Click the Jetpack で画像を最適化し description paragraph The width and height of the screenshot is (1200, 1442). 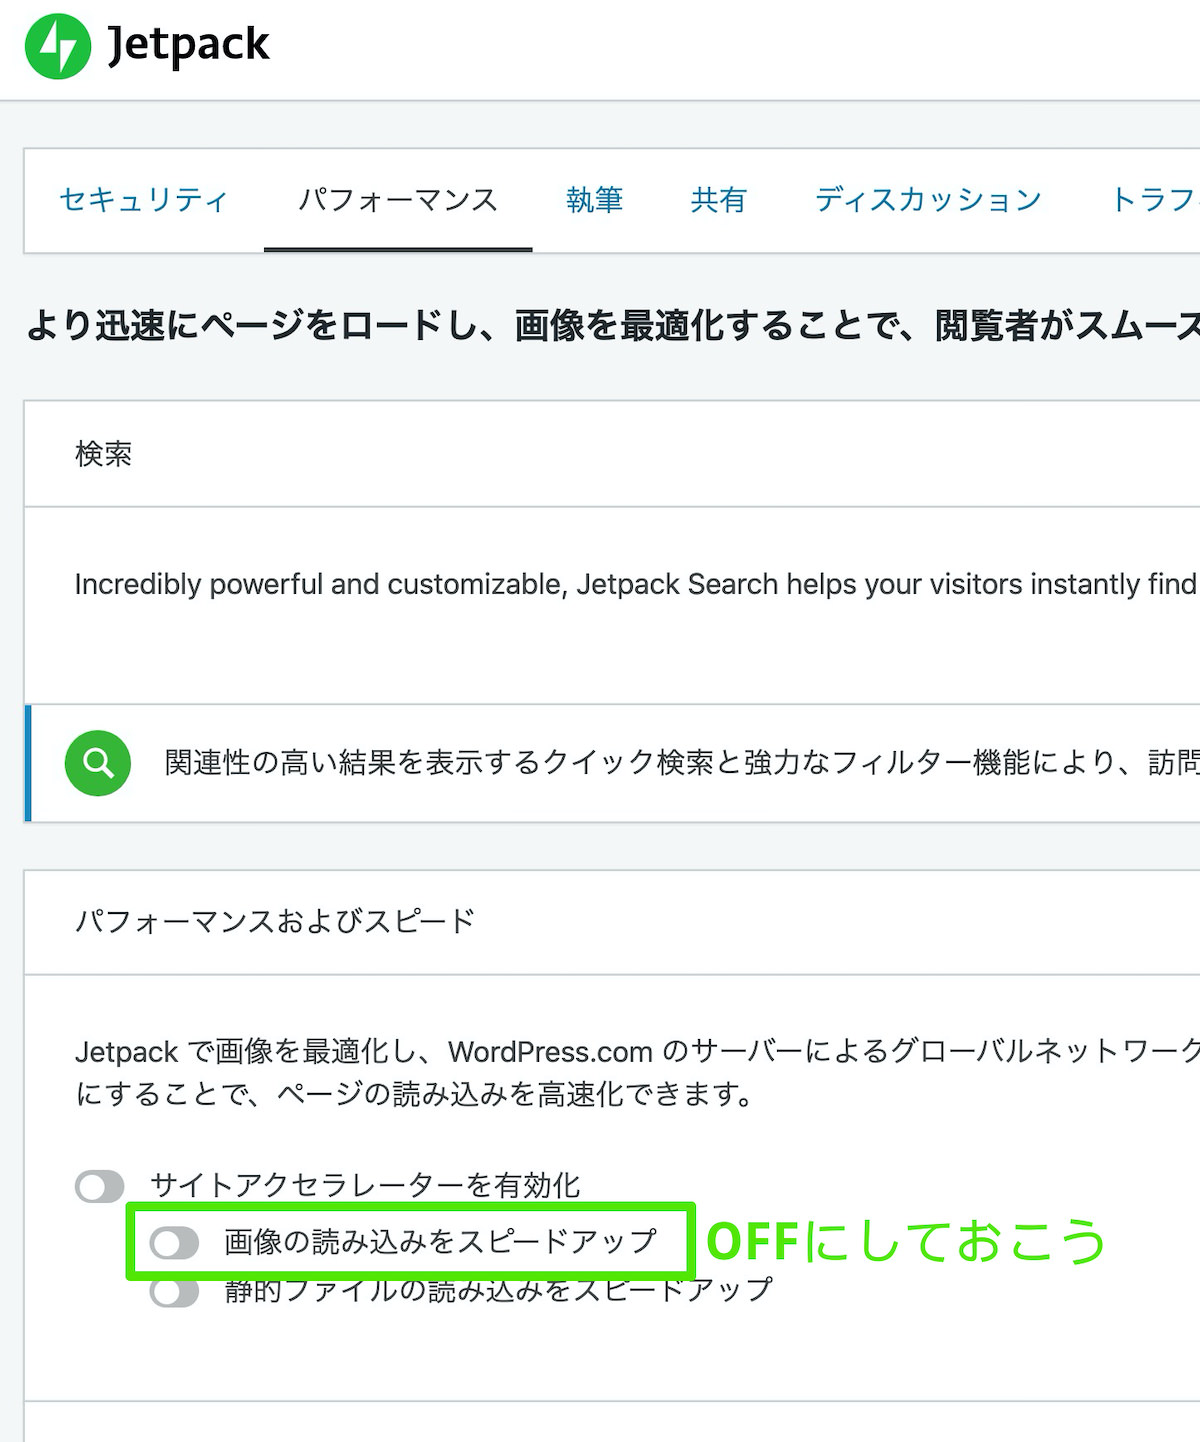[637, 1073]
